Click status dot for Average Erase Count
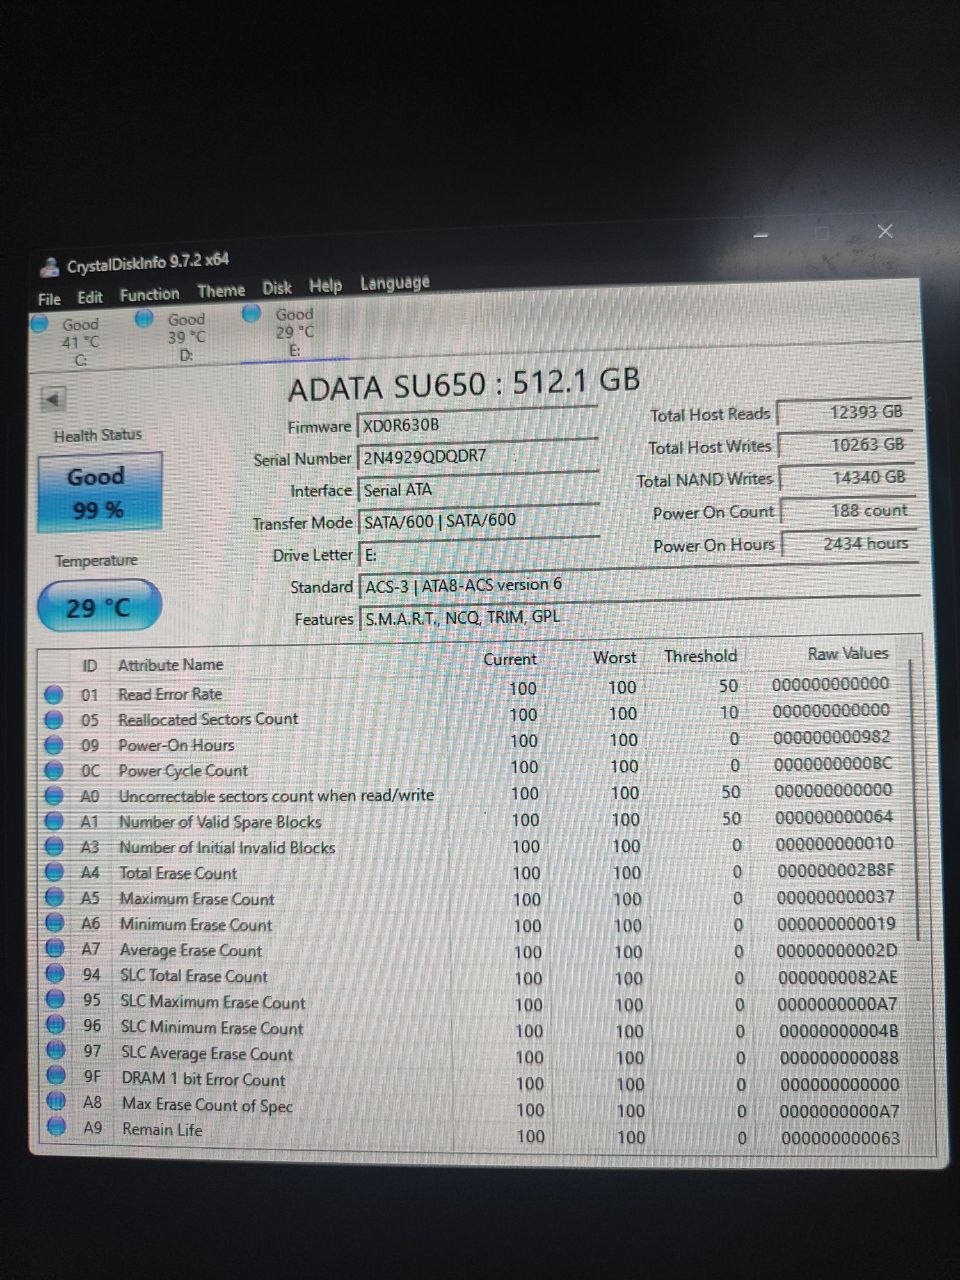Viewport: 960px width, 1280px height. pos(55,950)
